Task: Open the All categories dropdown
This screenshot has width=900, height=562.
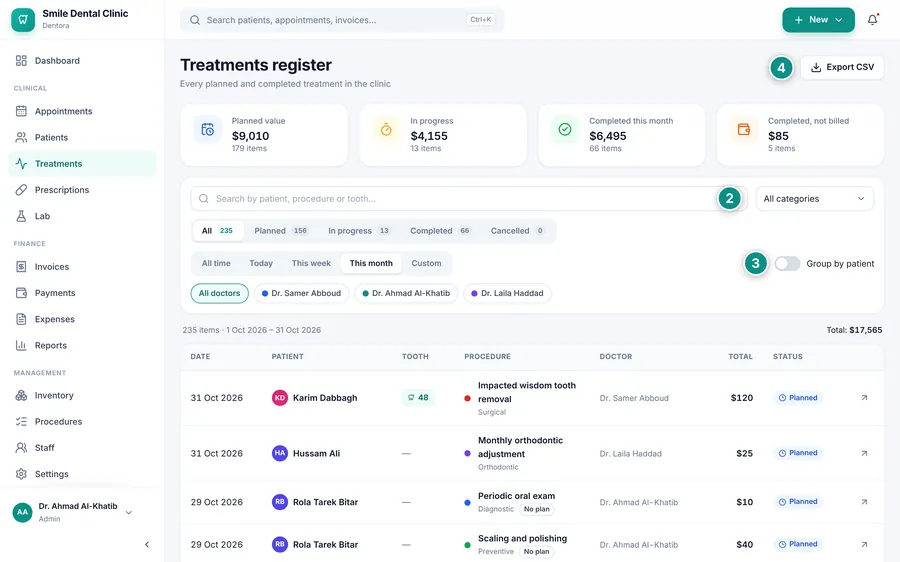Action: point(814,199)
